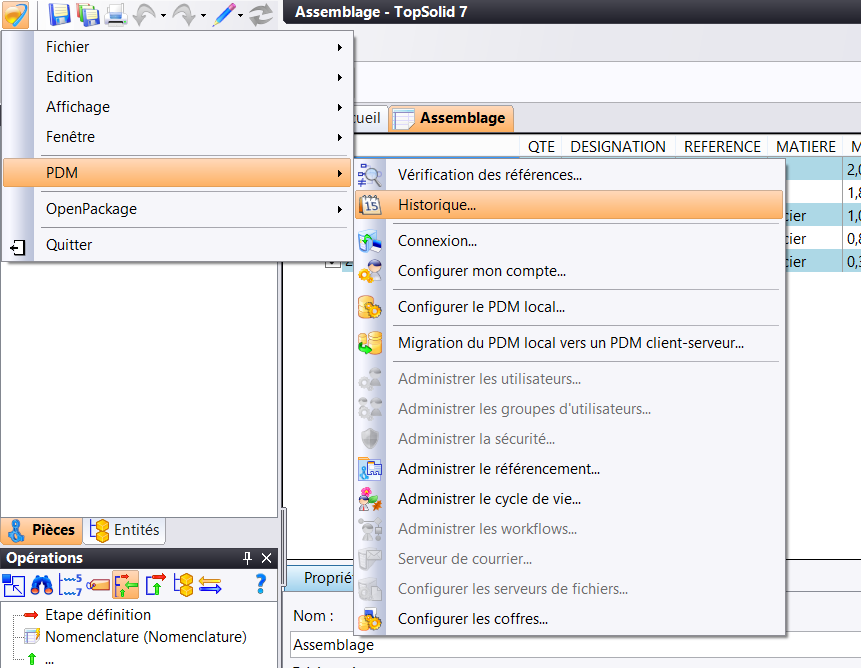
Task: Switch to the Pièces tab
Action: 42,530
